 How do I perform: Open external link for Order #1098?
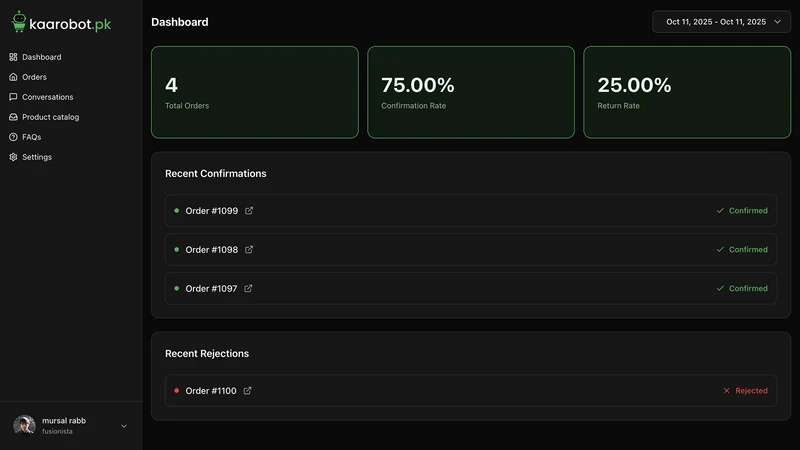click(x=249, y=249)
